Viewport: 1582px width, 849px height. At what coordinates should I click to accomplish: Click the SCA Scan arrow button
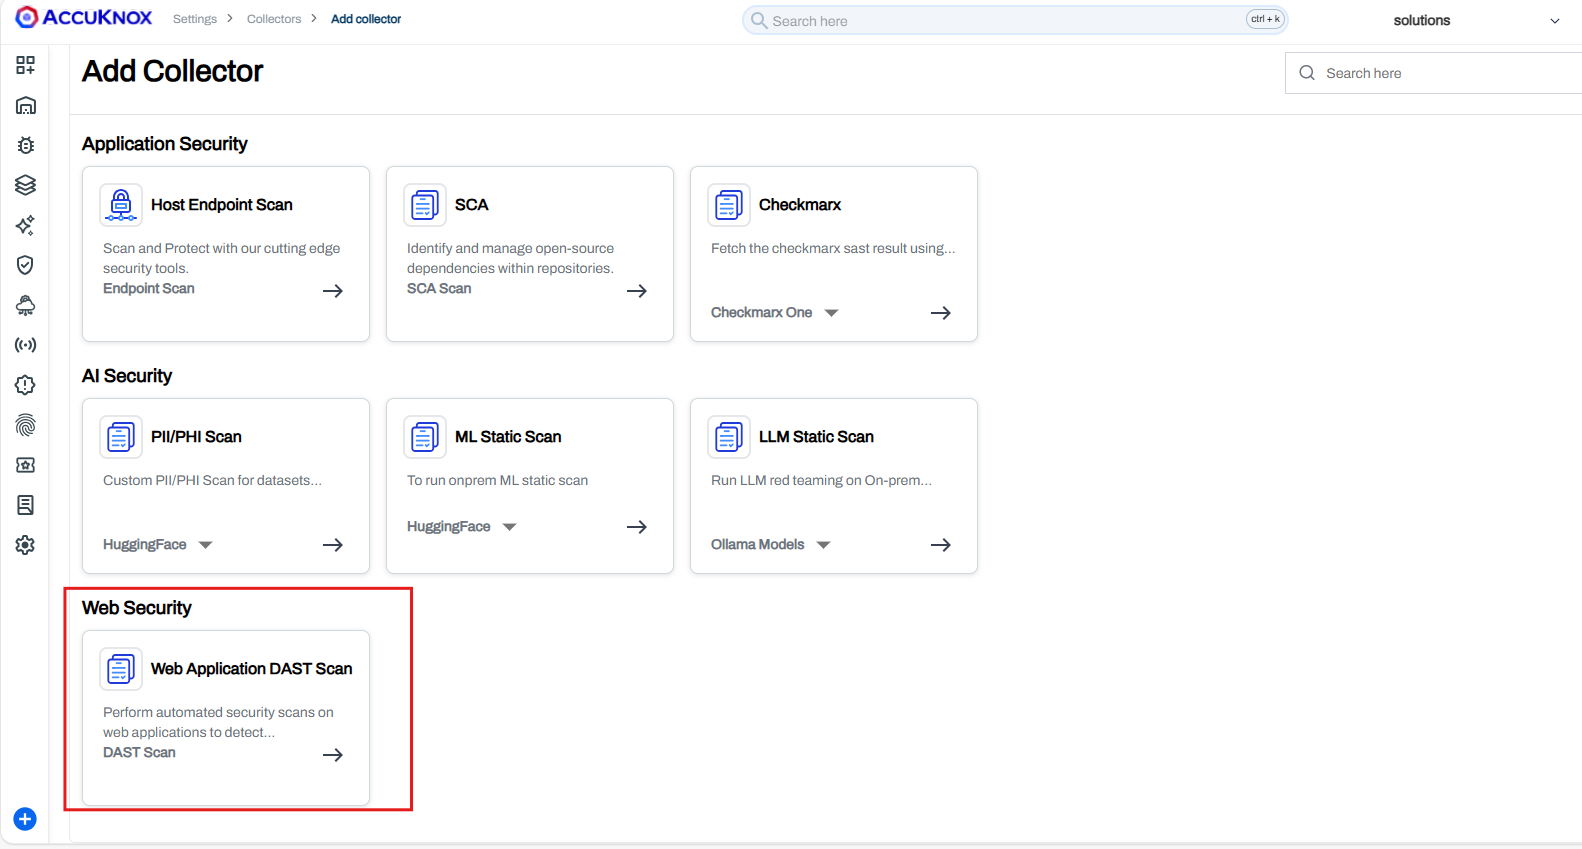tap(637, 291)
